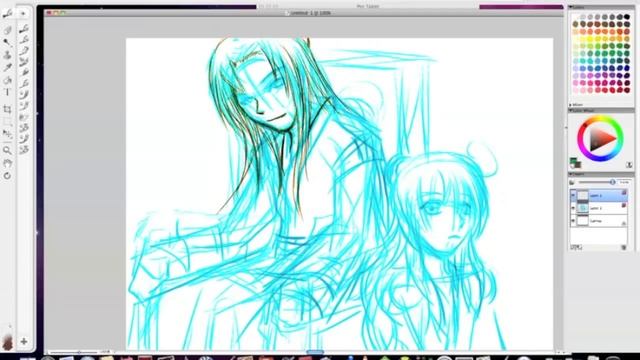640x360 pixels.
Task: Collapse the Colors swatch panel
Action: point(571,7)
